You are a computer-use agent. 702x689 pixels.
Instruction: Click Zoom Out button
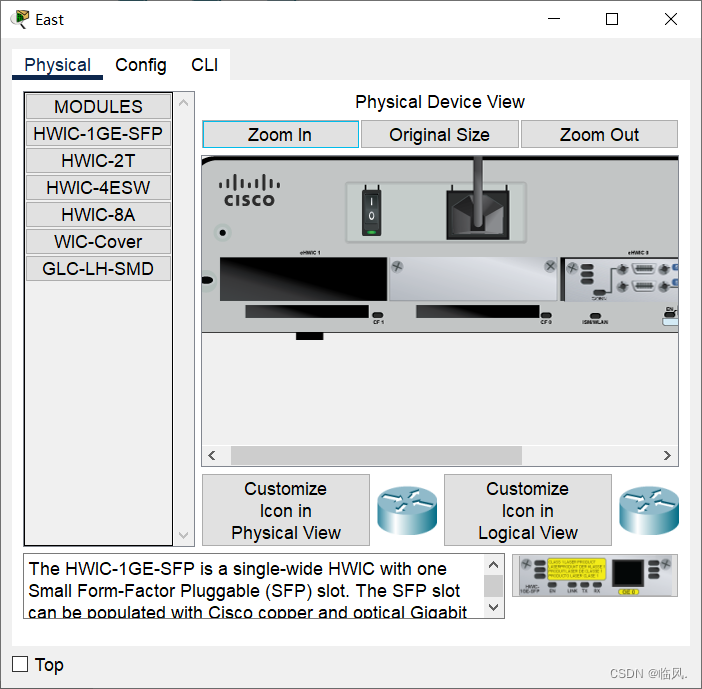point(599,134)
